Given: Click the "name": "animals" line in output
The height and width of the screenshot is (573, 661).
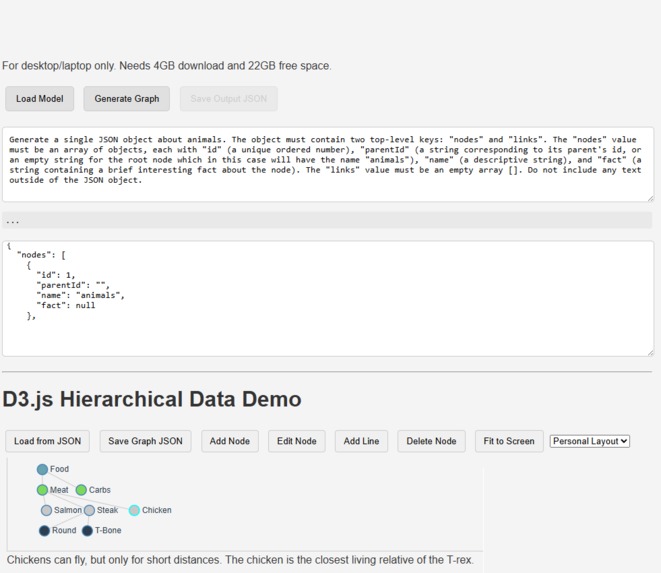Looking at the screenshot, I should tap(81, 295).
